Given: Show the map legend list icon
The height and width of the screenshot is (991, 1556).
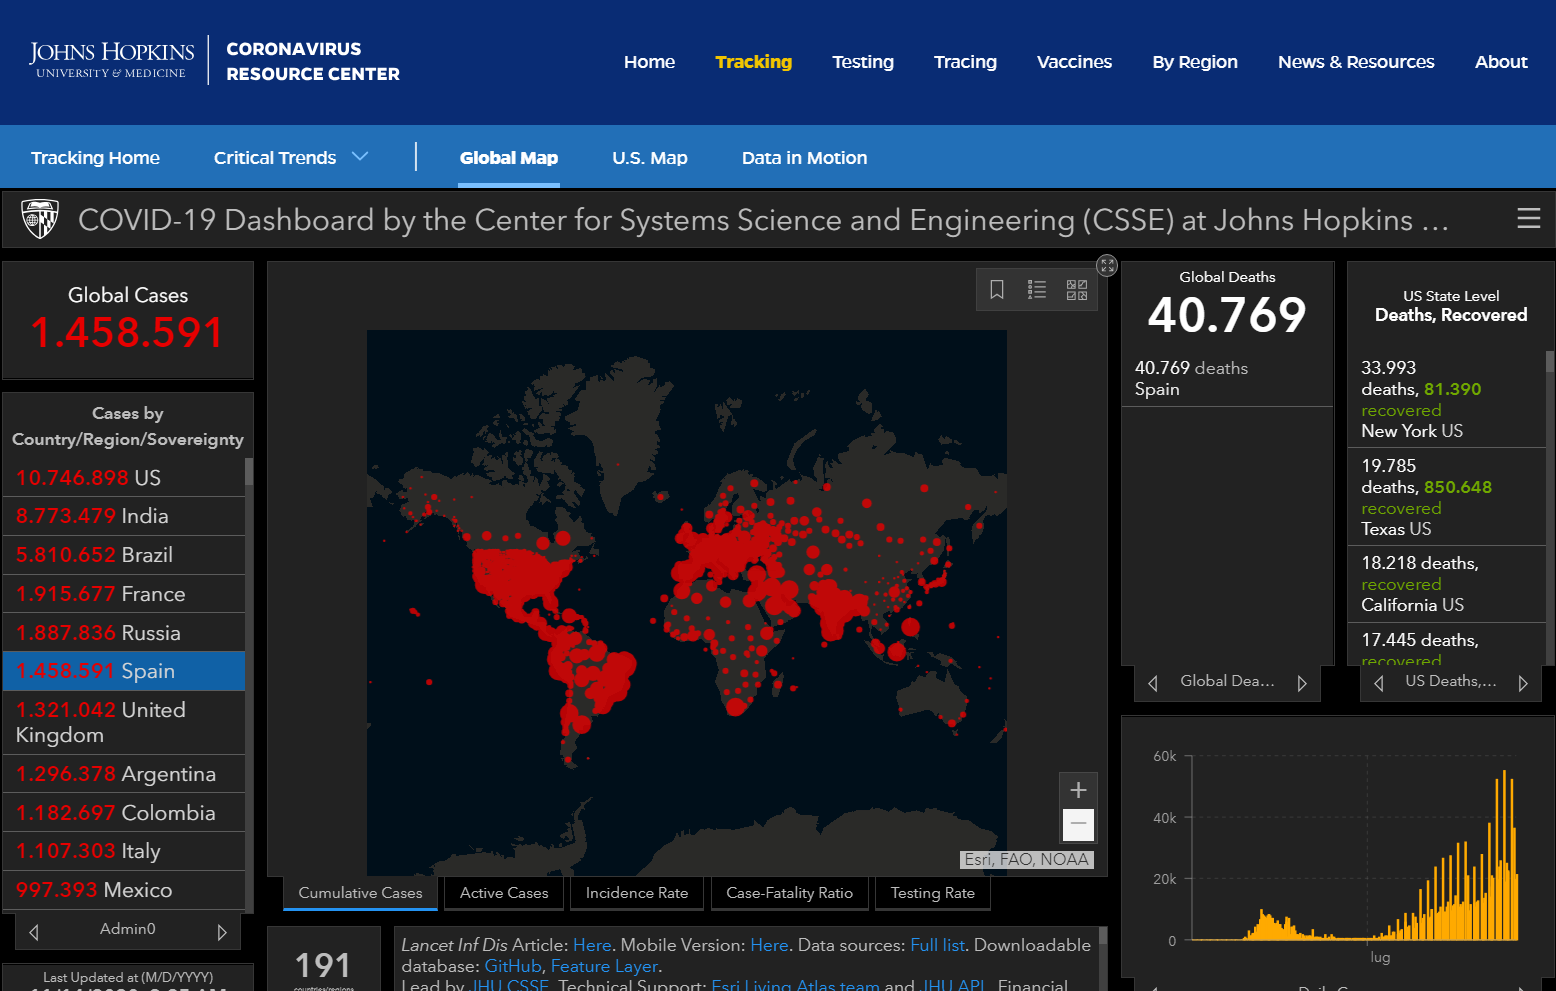Looking at the screenshot, I should 1037,290.
